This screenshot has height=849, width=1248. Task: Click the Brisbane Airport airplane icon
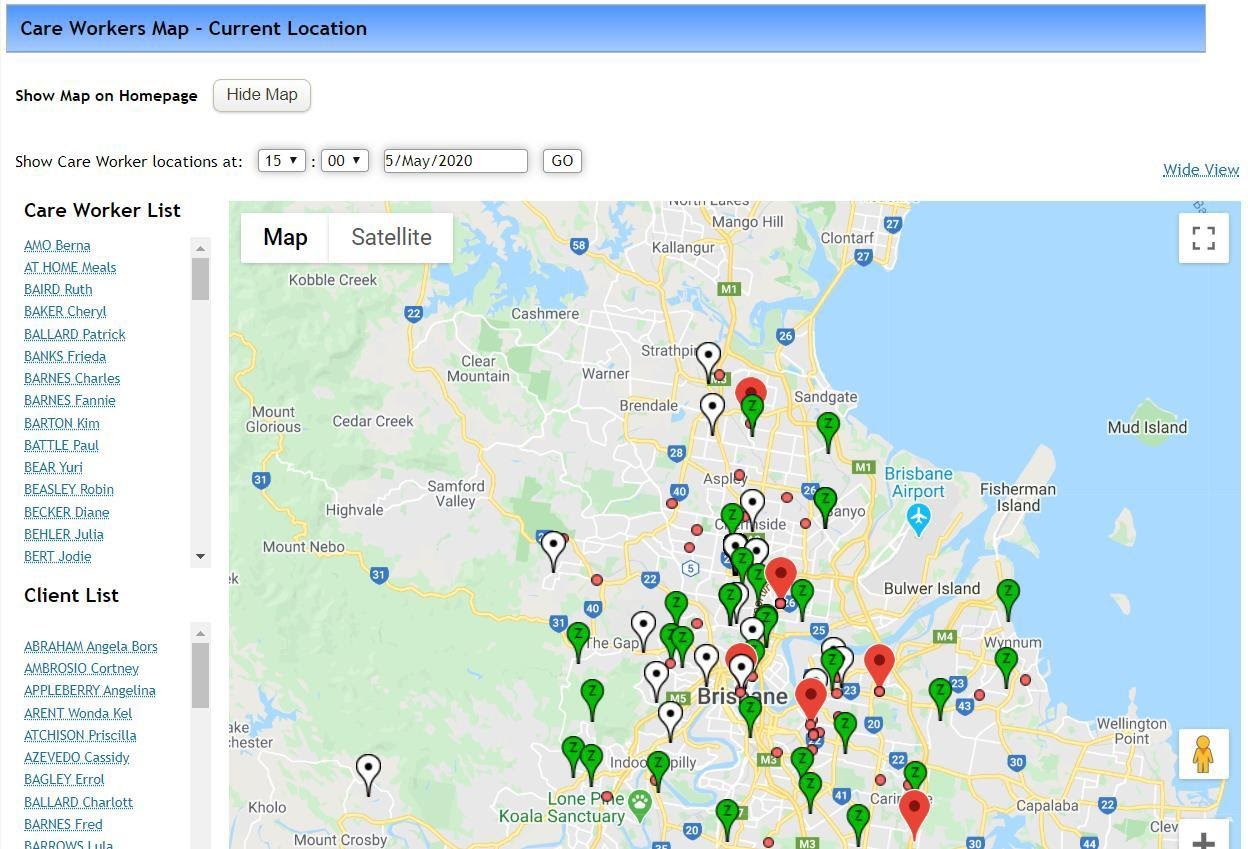pos(917,518)
